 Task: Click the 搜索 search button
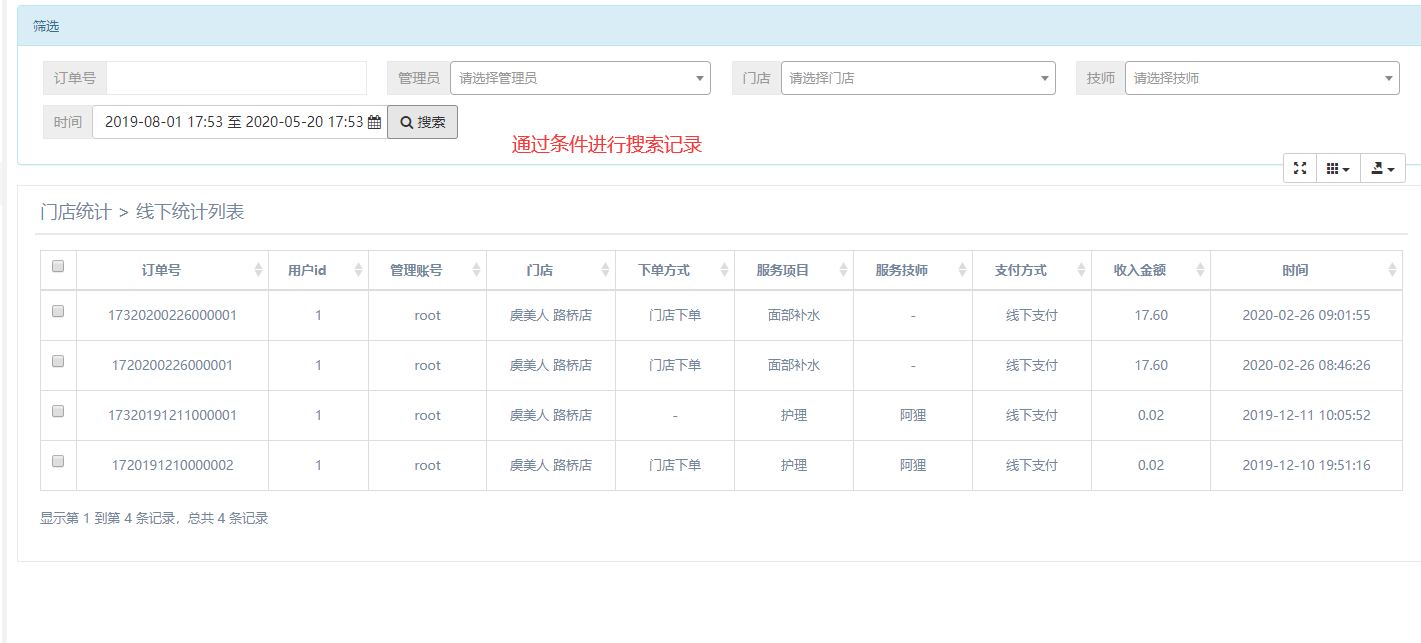click(x=422, y=122)
